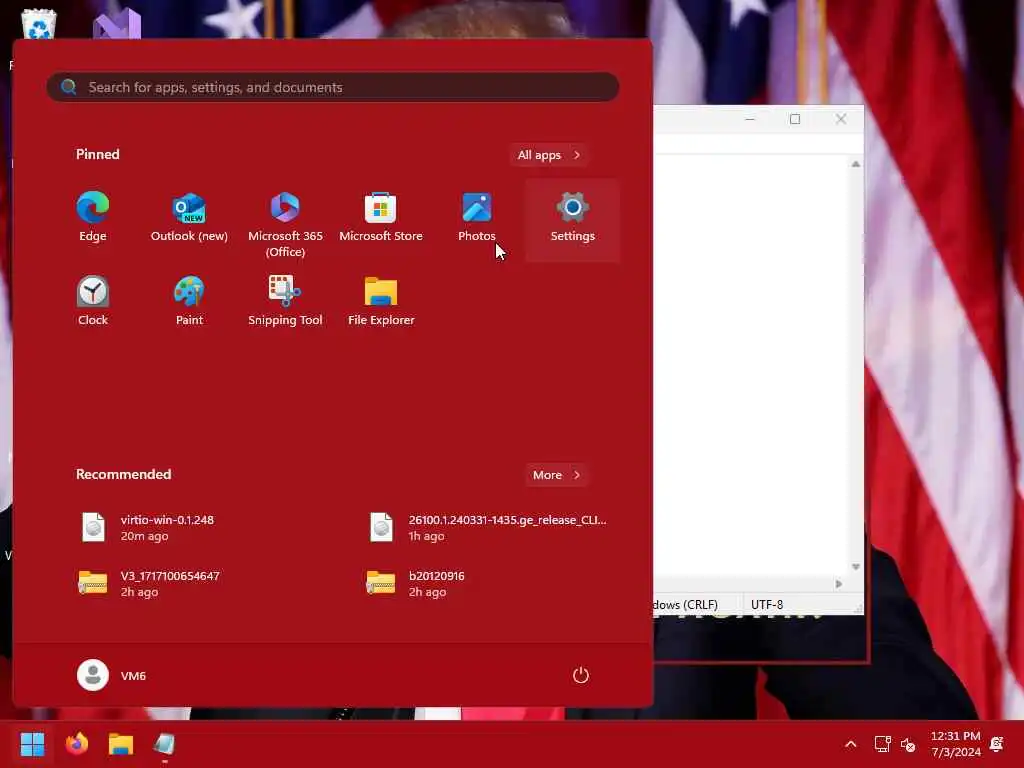This screenshot has height=768, width=1024.
Task: Open File Explorer pinned app
Action: point(381,300)
